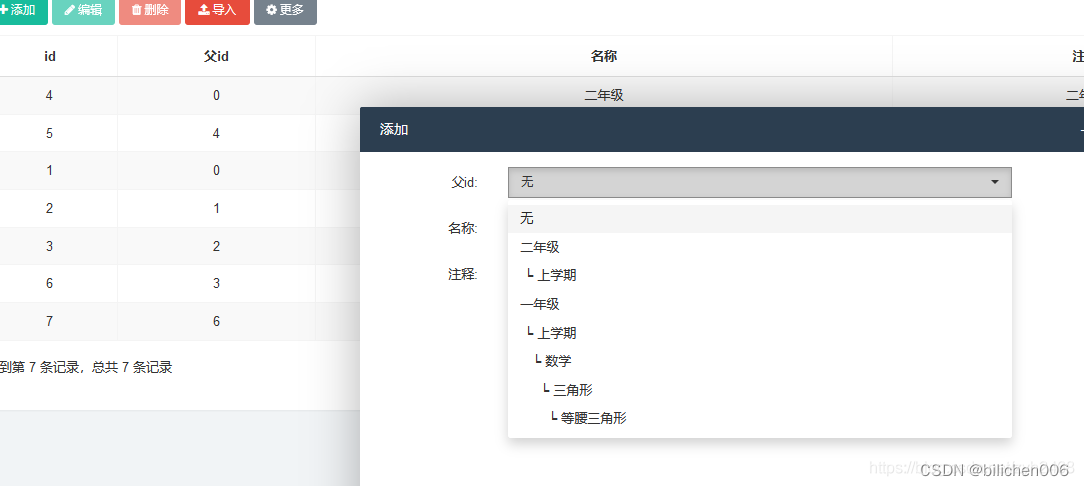Image resolution: width=1084 pixels, height=486 pixels.
Task: Select 等腰三角形 option in dropdown list
Action: coord(760,418)
